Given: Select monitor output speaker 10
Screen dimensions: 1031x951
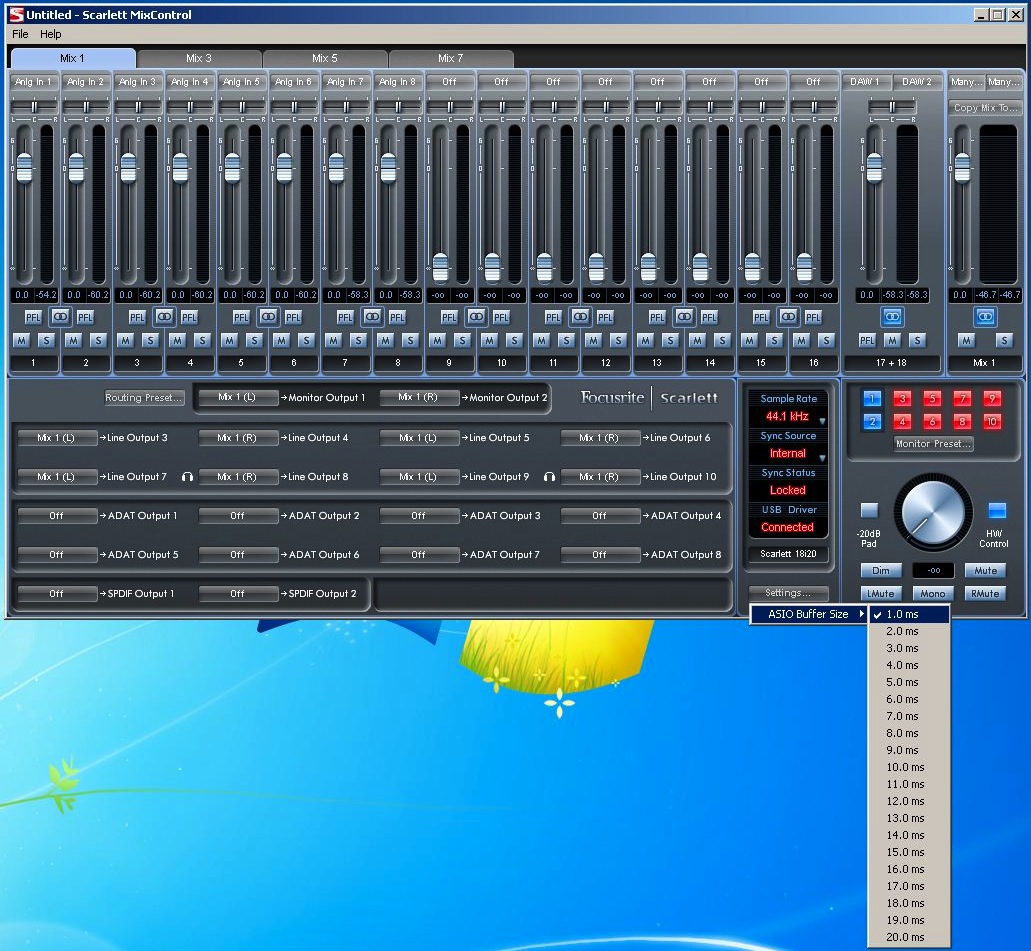Looking at the screenshot, I should pyautogui.click(x=990, y=421).
